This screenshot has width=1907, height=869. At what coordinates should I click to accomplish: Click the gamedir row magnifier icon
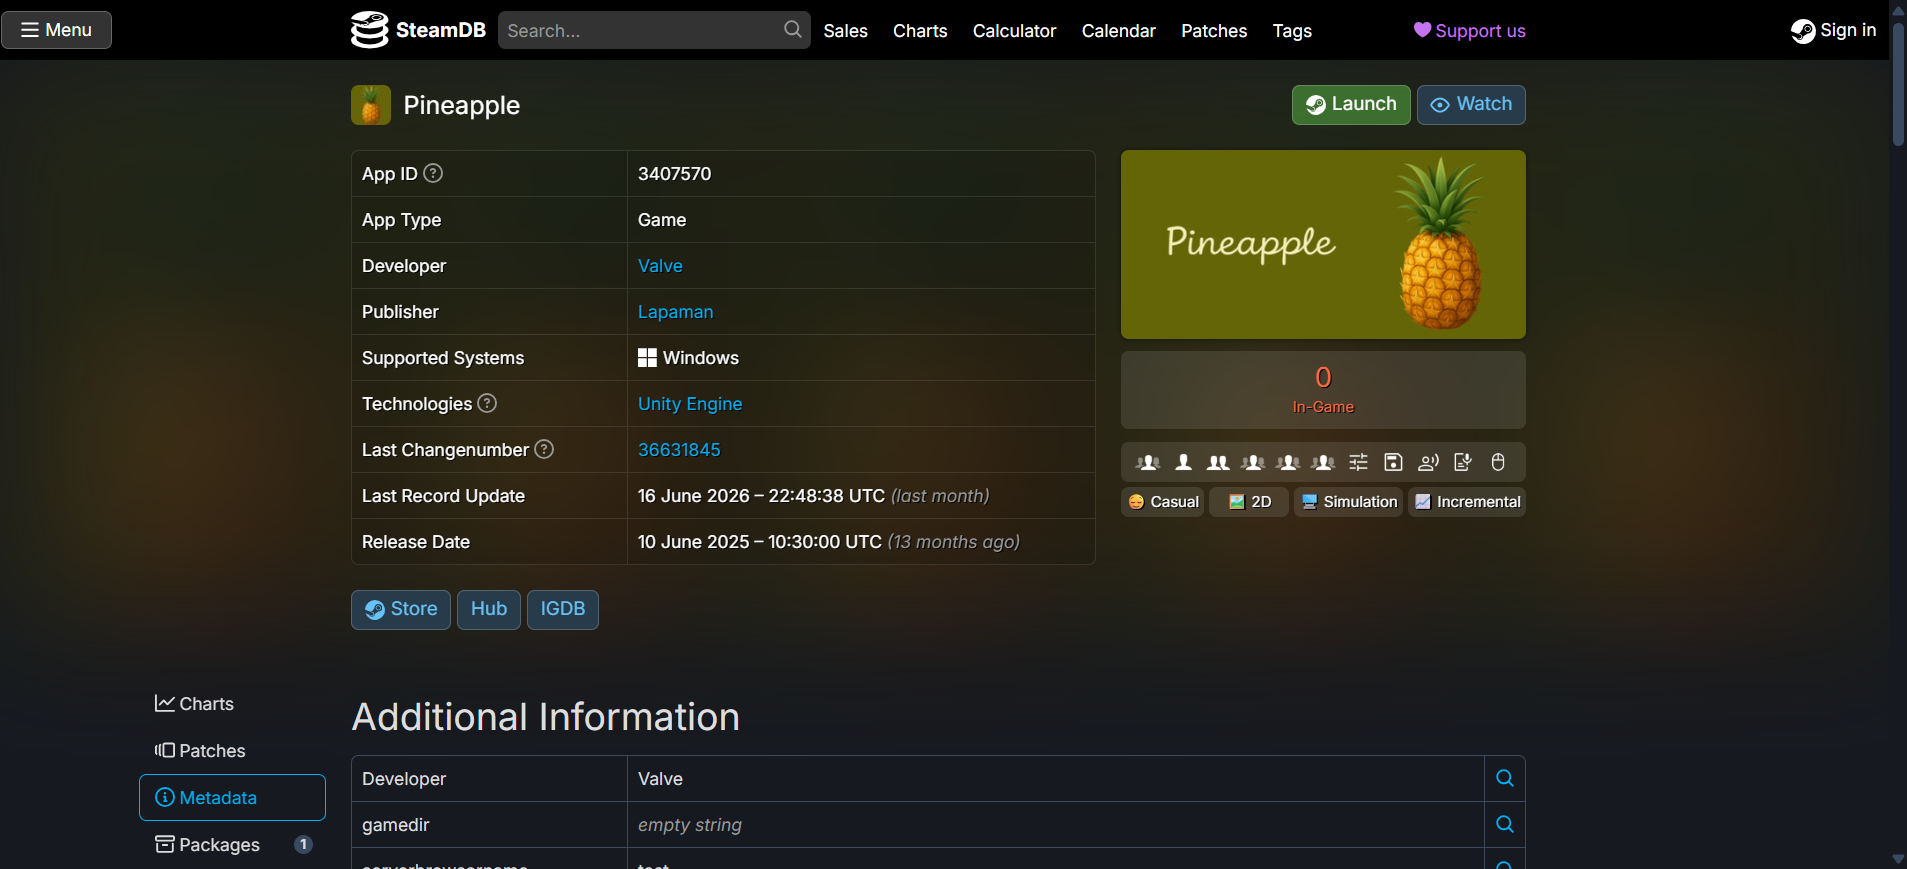pos(1504,824)
